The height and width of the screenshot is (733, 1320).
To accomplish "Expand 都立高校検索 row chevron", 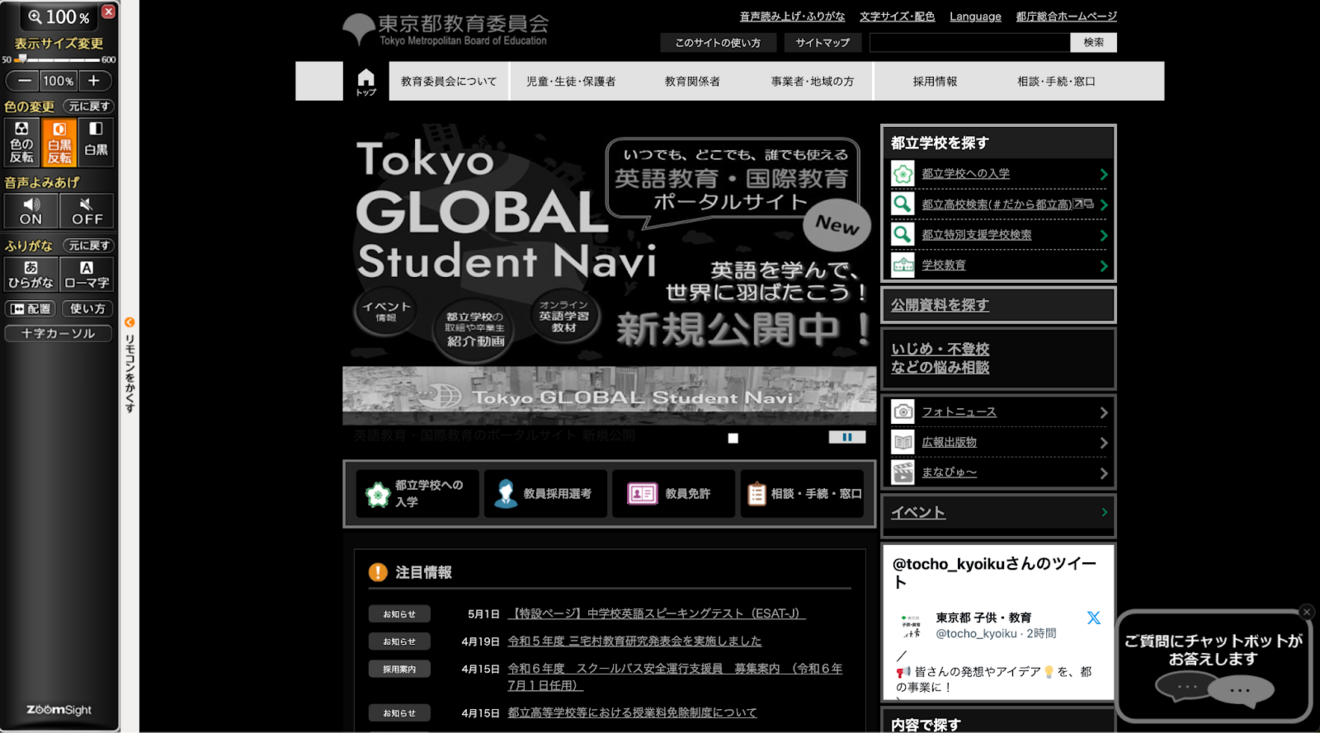I will click(x=1104, y=205).
